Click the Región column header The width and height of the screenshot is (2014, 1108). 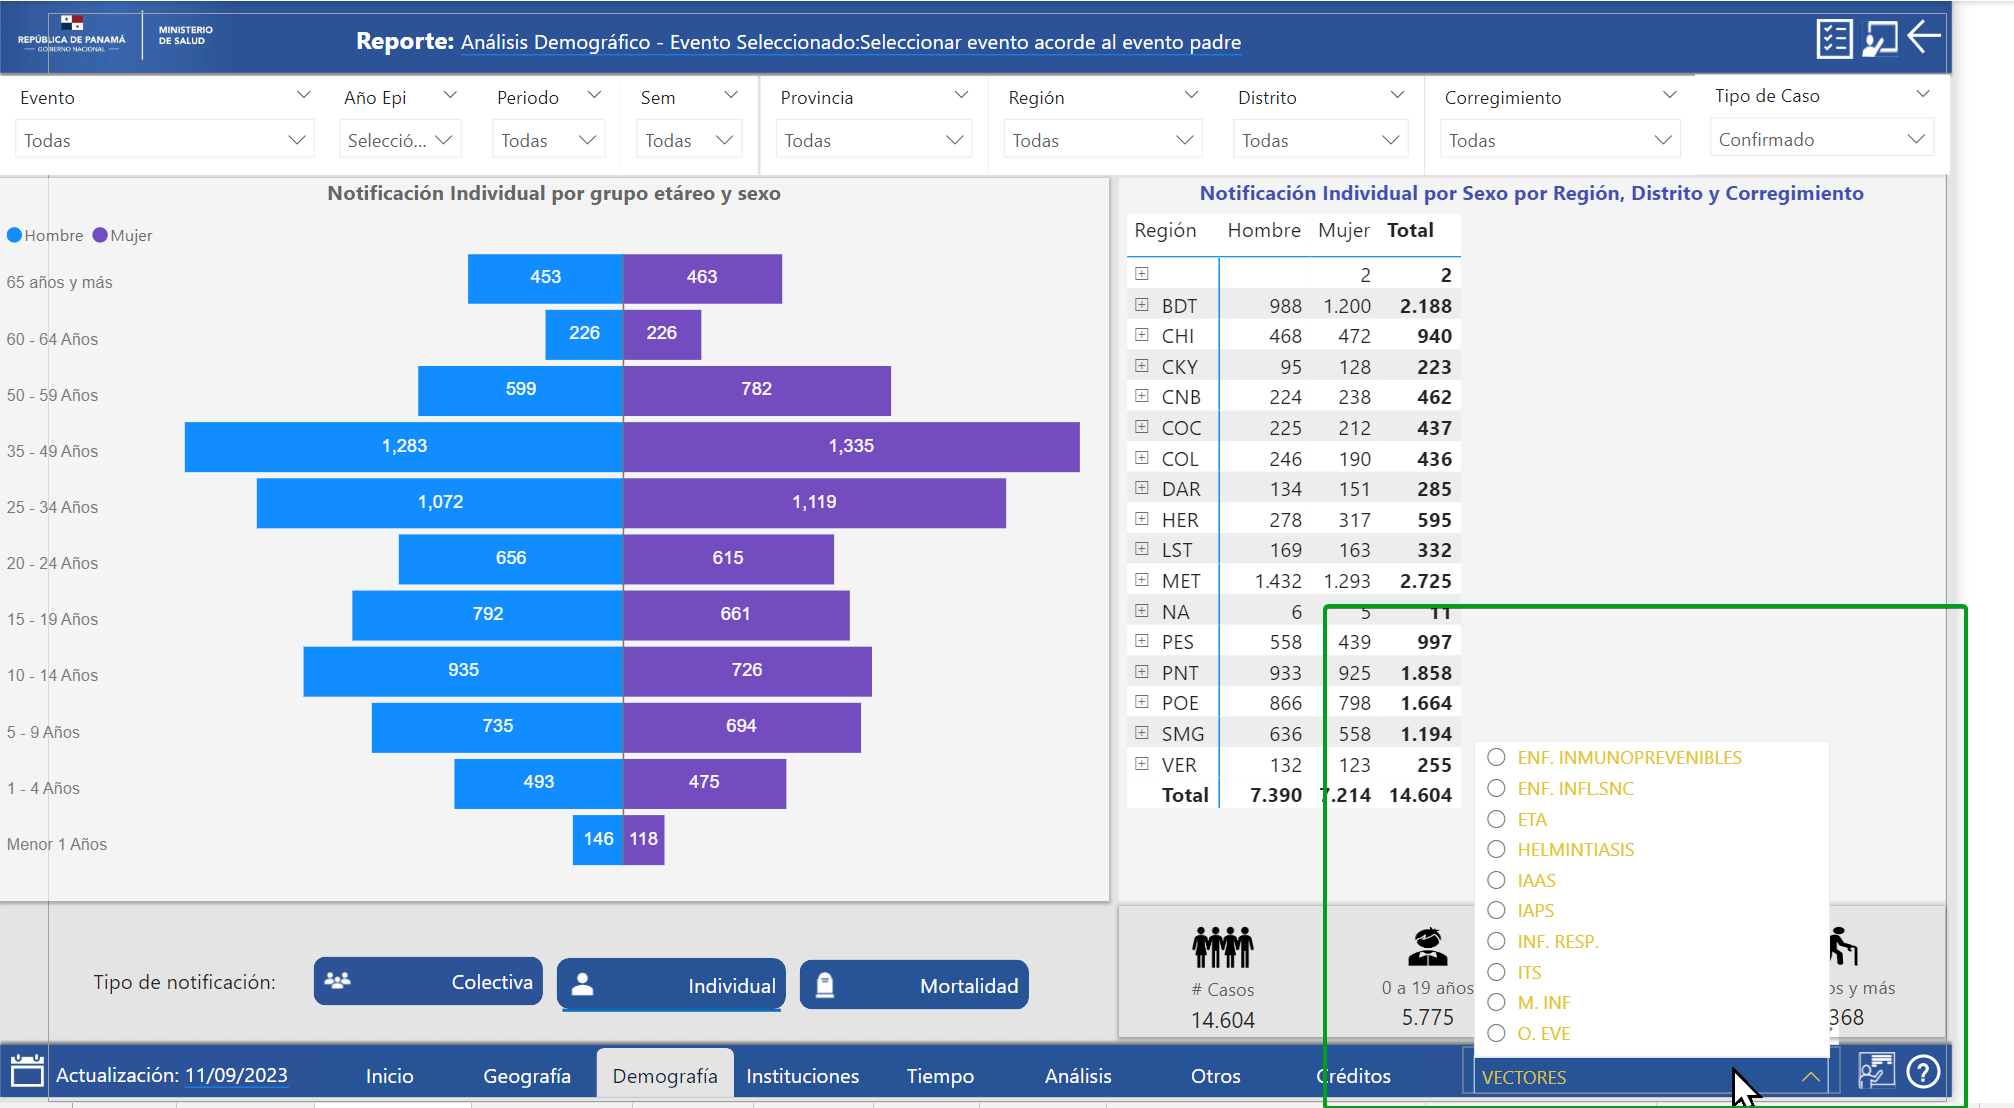click(x=1165, y=230)
